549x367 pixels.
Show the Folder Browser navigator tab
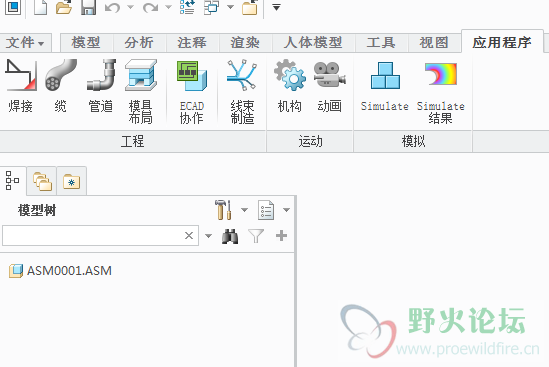tap(42, 181)
